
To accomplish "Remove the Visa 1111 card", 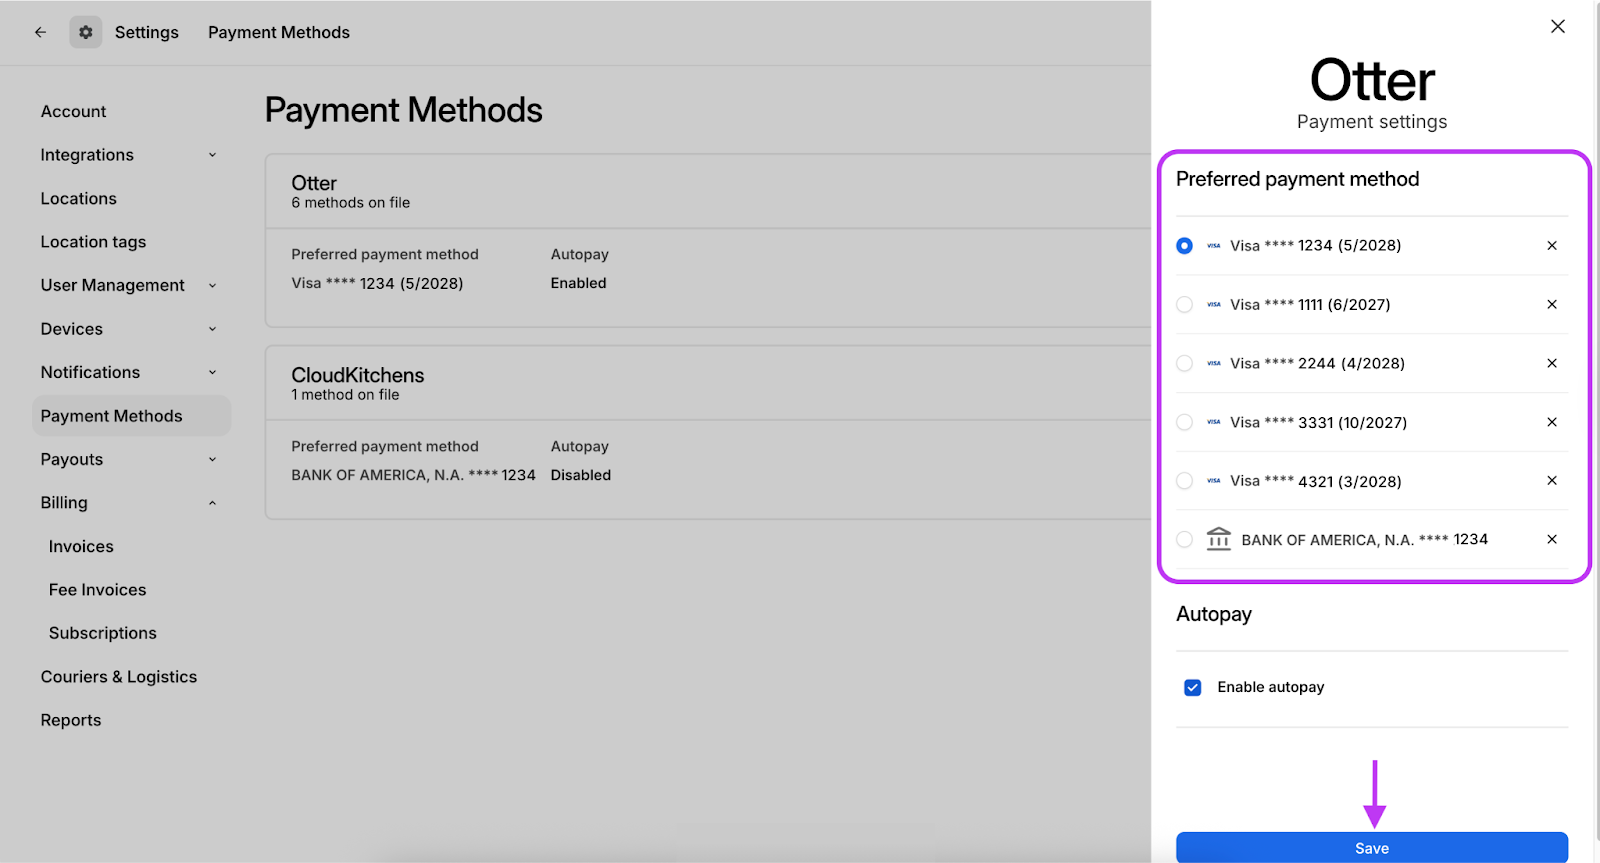I will (1552, 304).
